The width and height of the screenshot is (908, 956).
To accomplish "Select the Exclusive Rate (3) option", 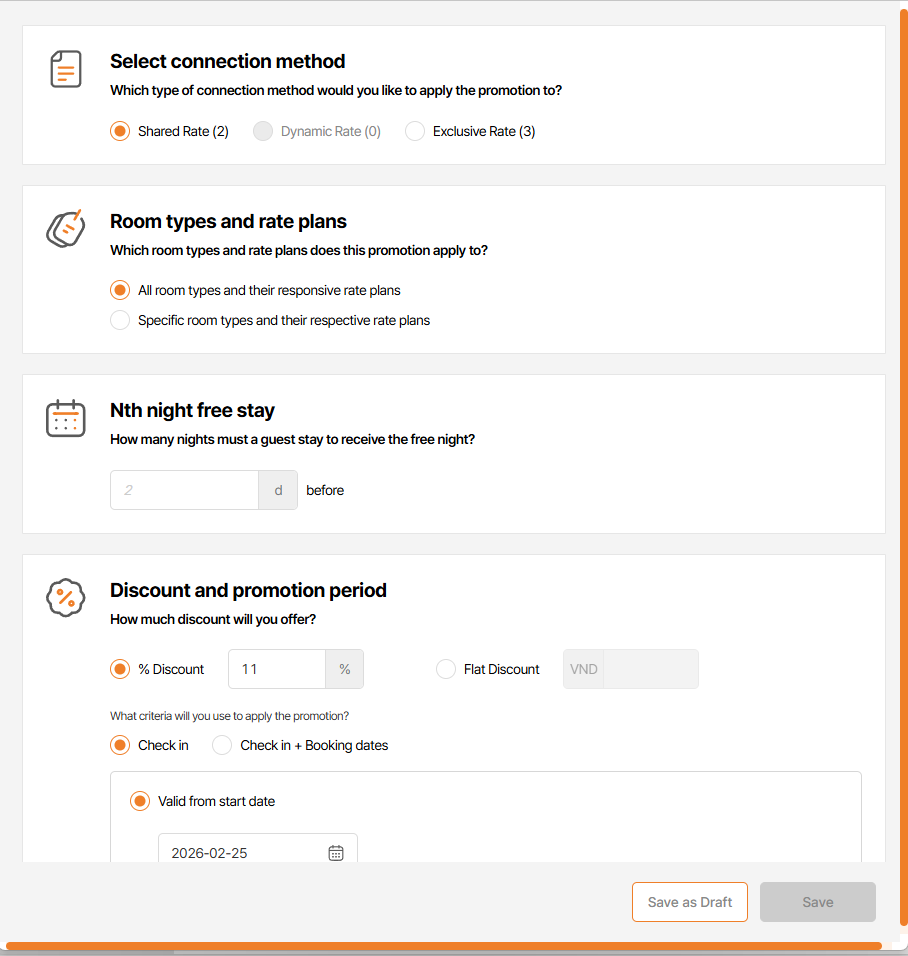I will point(415,131).
